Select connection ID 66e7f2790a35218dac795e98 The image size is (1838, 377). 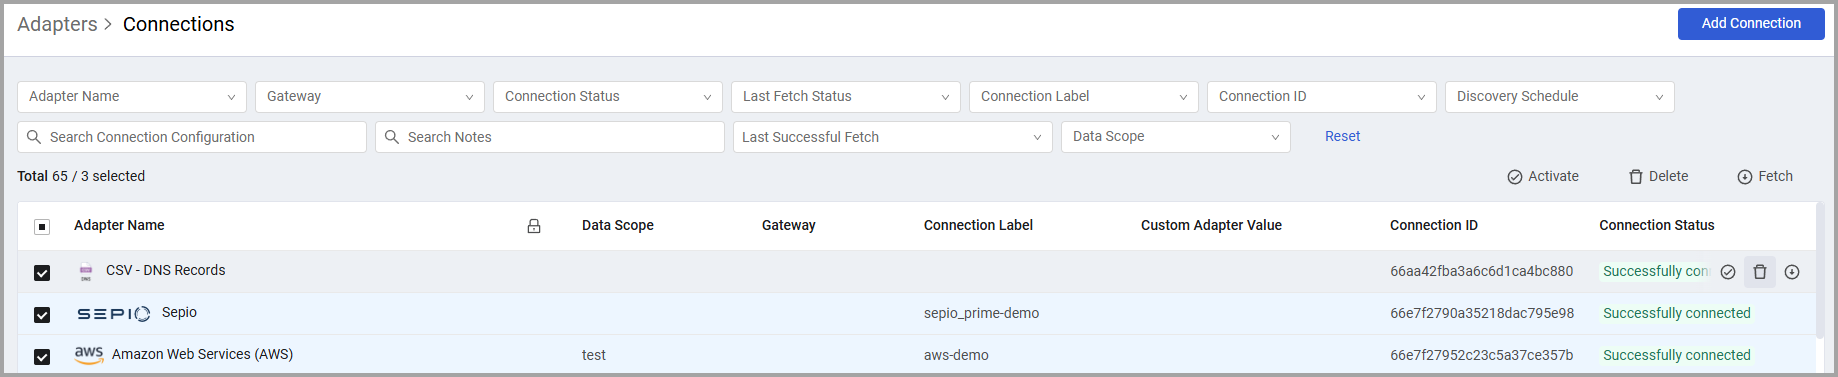(1482, 313)
